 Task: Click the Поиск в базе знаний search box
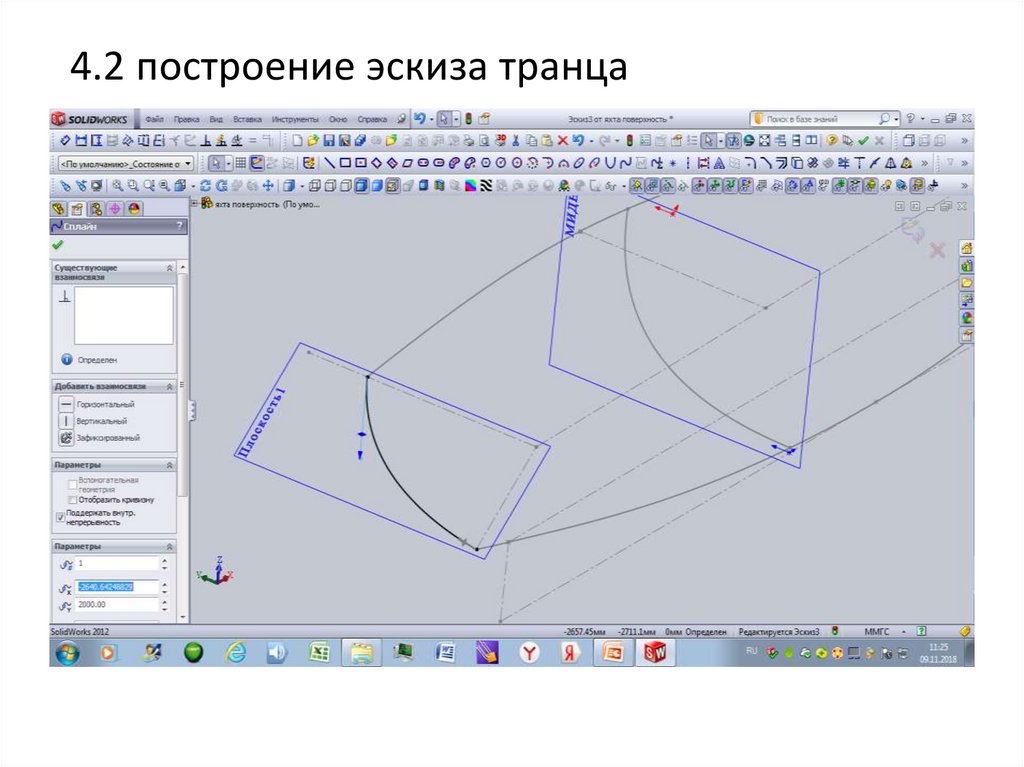tap(813, 119)
